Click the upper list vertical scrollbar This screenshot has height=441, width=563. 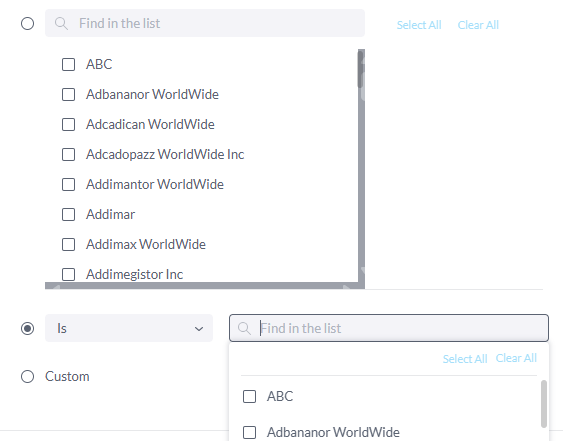tap(361, 165)
